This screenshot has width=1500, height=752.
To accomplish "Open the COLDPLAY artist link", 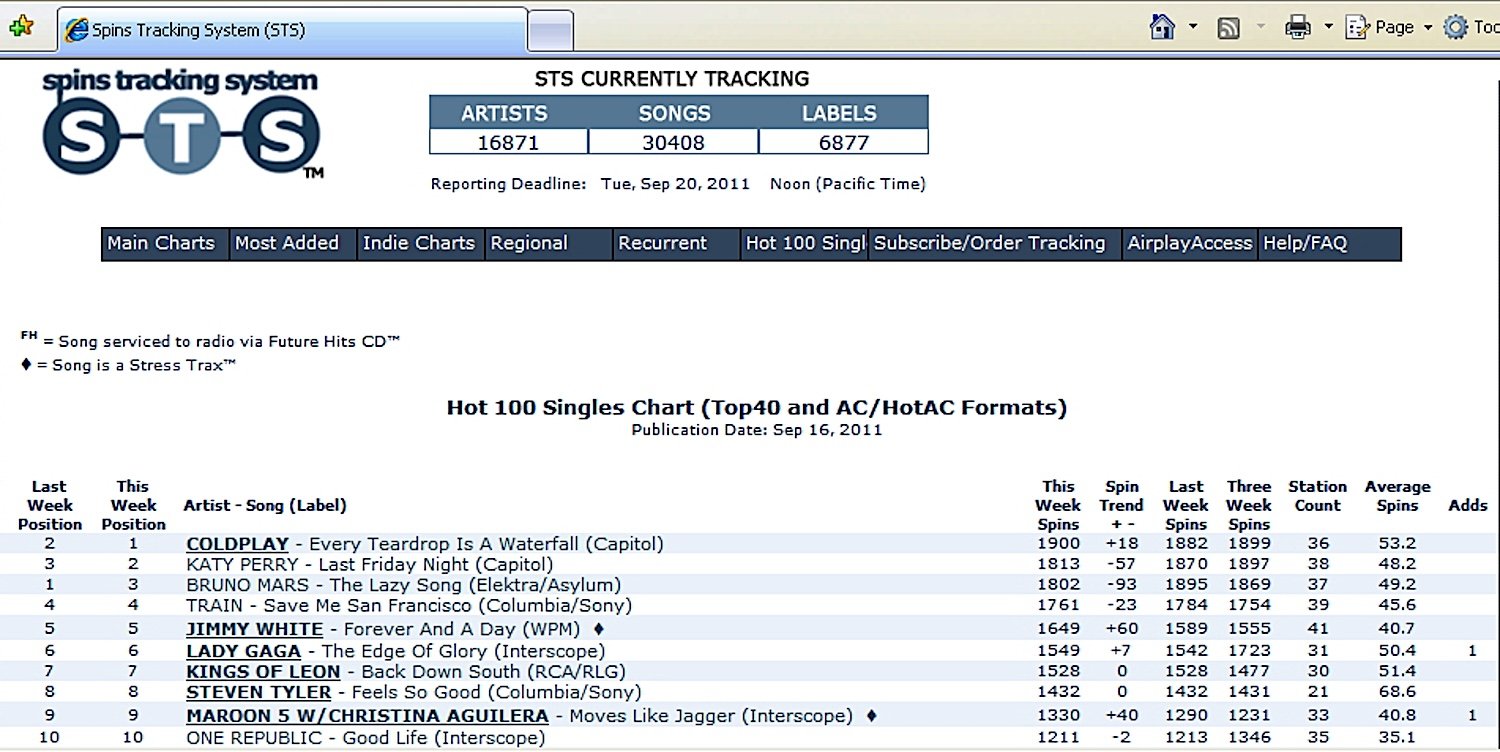I will 237,544.
